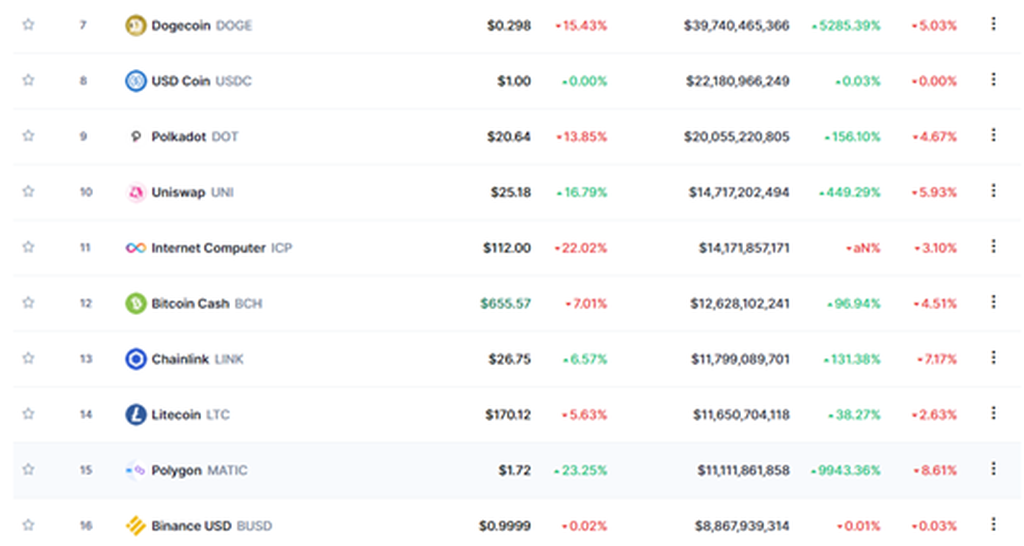This screenshot has height=546, width=1024.
Task: Click Uniswap 16.79% change value
Action: point(581,192)
